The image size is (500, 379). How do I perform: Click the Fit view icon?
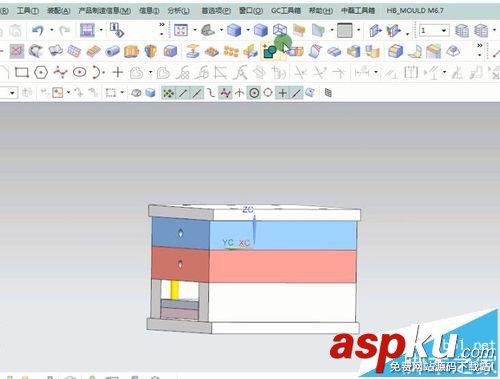181,30
